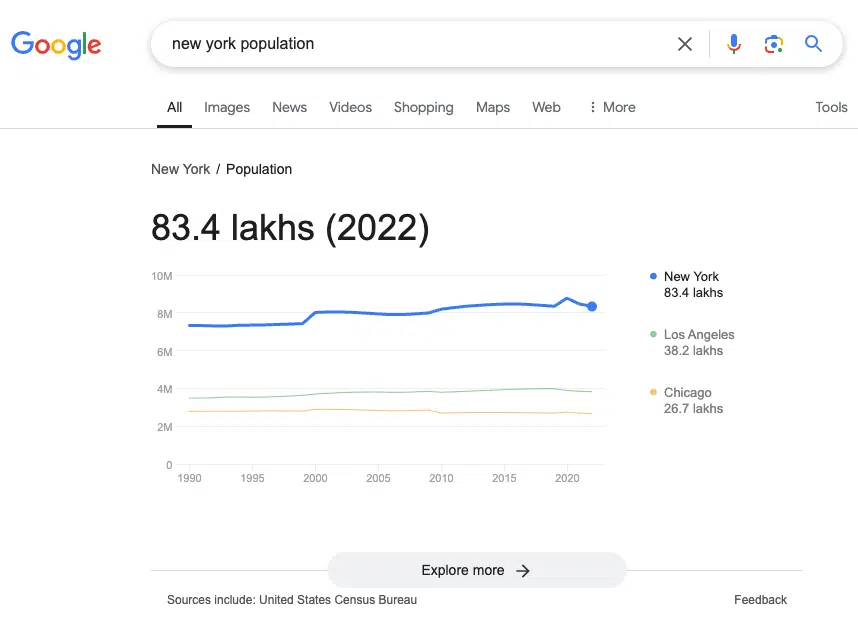The height and width of the screenshot is (633, 858).
Task: Send Feedback about this result
Action: coord(760,599)
